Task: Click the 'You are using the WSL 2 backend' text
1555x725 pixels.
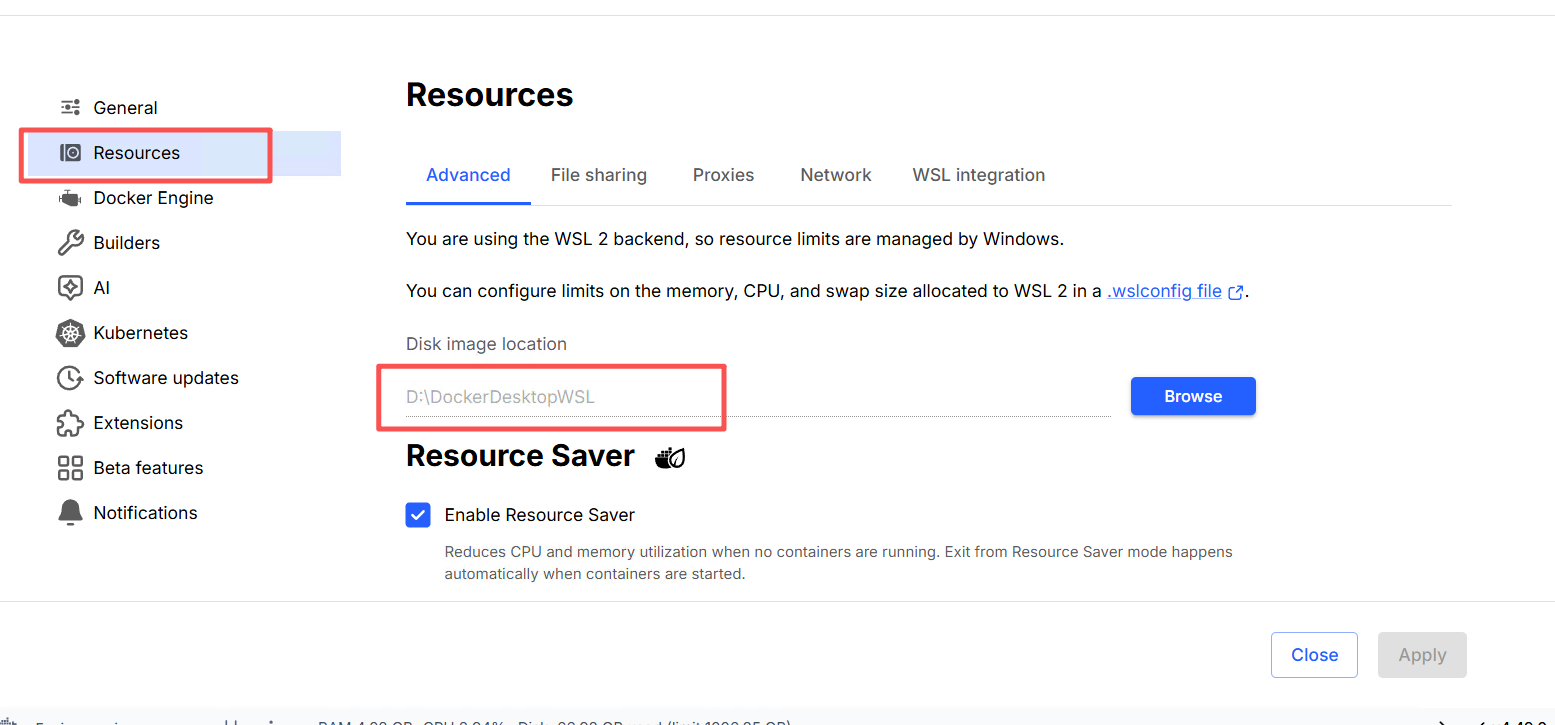Action: click(x=735, y=239)
